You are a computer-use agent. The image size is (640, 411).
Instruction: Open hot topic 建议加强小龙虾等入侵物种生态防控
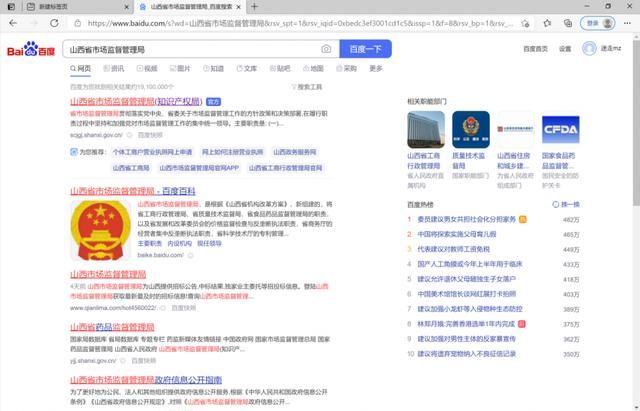pyautogui.click(x=470, y=309)
